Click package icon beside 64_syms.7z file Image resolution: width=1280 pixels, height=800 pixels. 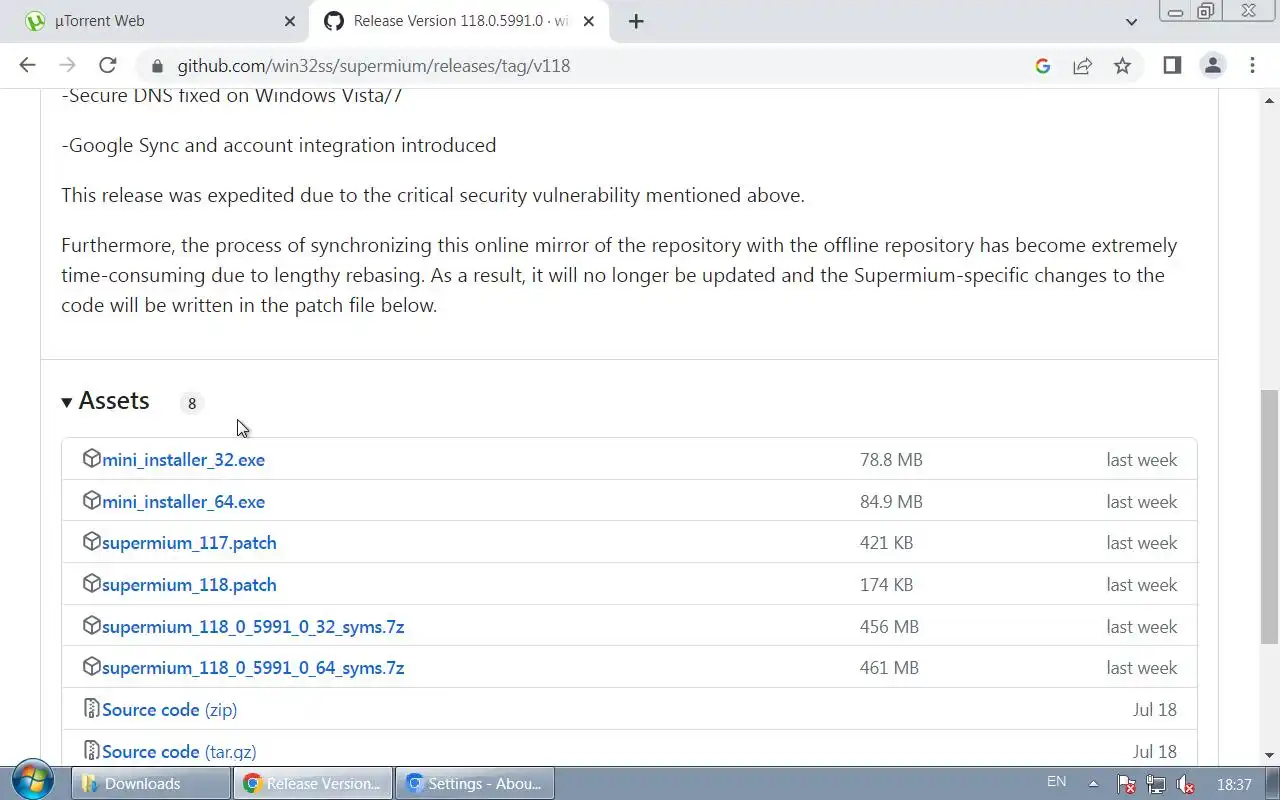[91, 666]
